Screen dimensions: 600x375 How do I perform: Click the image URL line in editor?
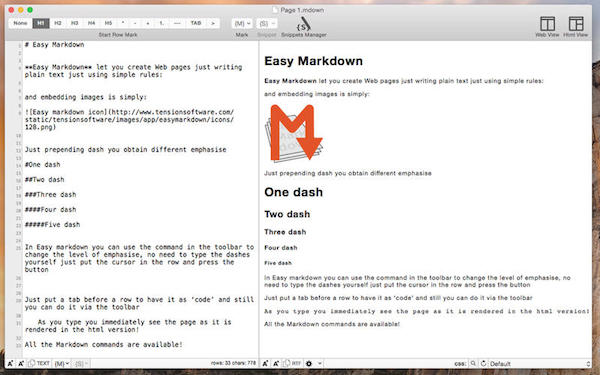(x=129, y=119)
